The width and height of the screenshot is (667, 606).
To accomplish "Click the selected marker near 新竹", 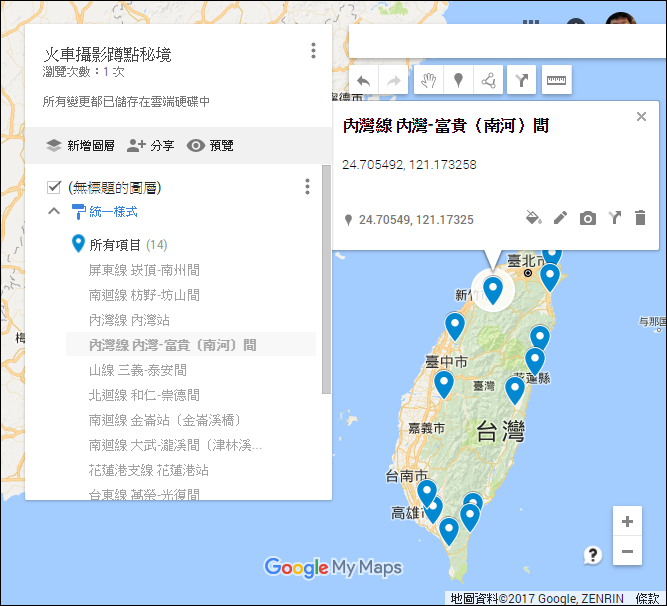I will point(493,289).
